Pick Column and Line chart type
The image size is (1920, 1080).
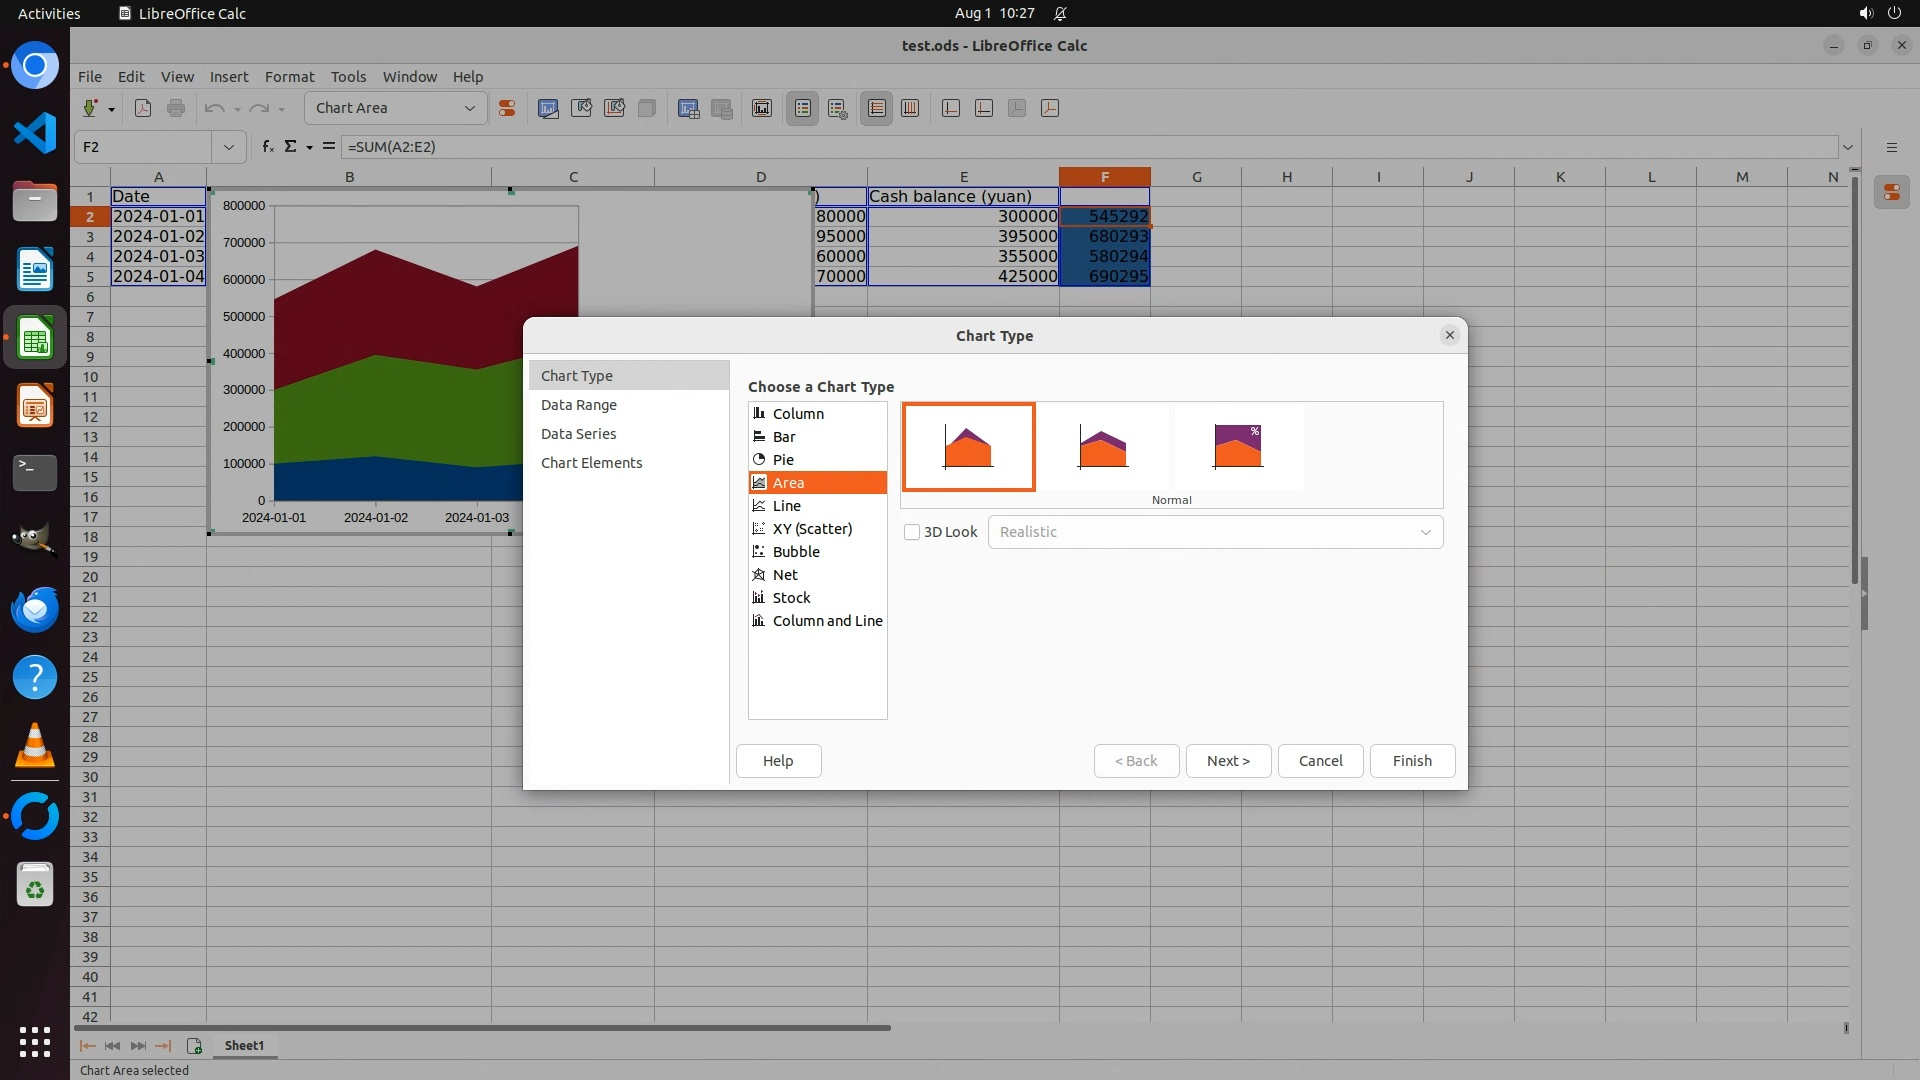827,621
